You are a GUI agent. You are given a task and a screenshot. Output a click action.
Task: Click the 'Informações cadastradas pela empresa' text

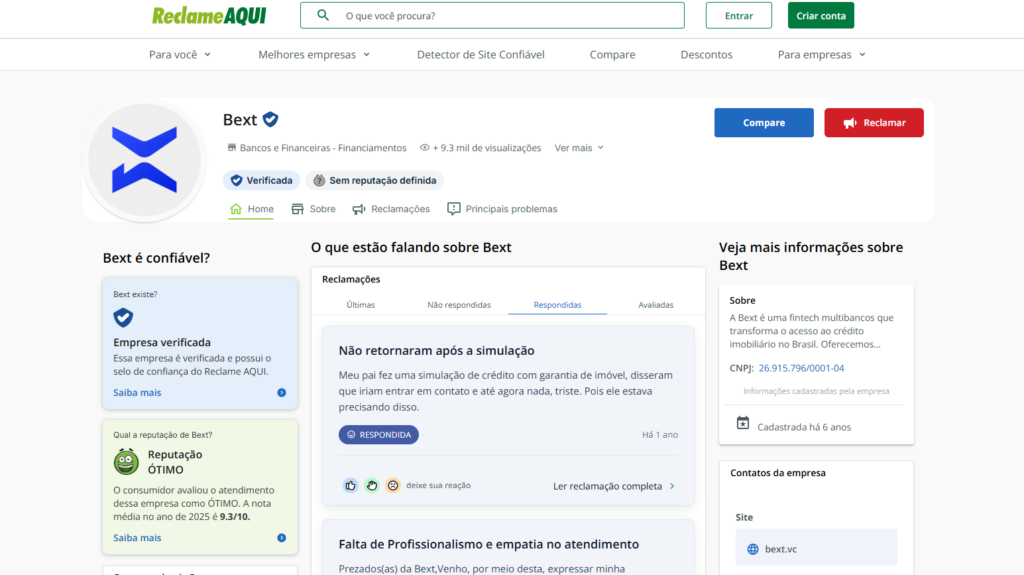816,391
